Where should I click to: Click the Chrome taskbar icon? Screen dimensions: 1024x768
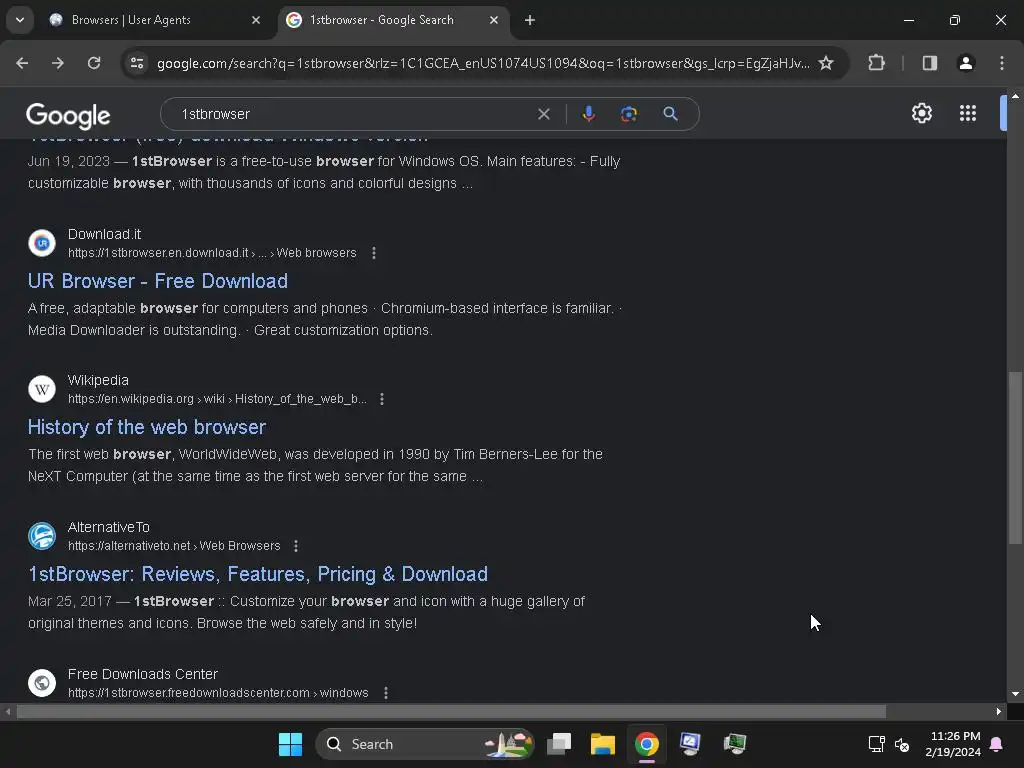tap(647, 744)
